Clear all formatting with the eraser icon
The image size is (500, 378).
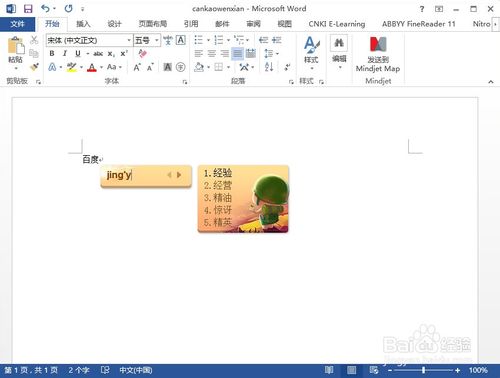143,53
